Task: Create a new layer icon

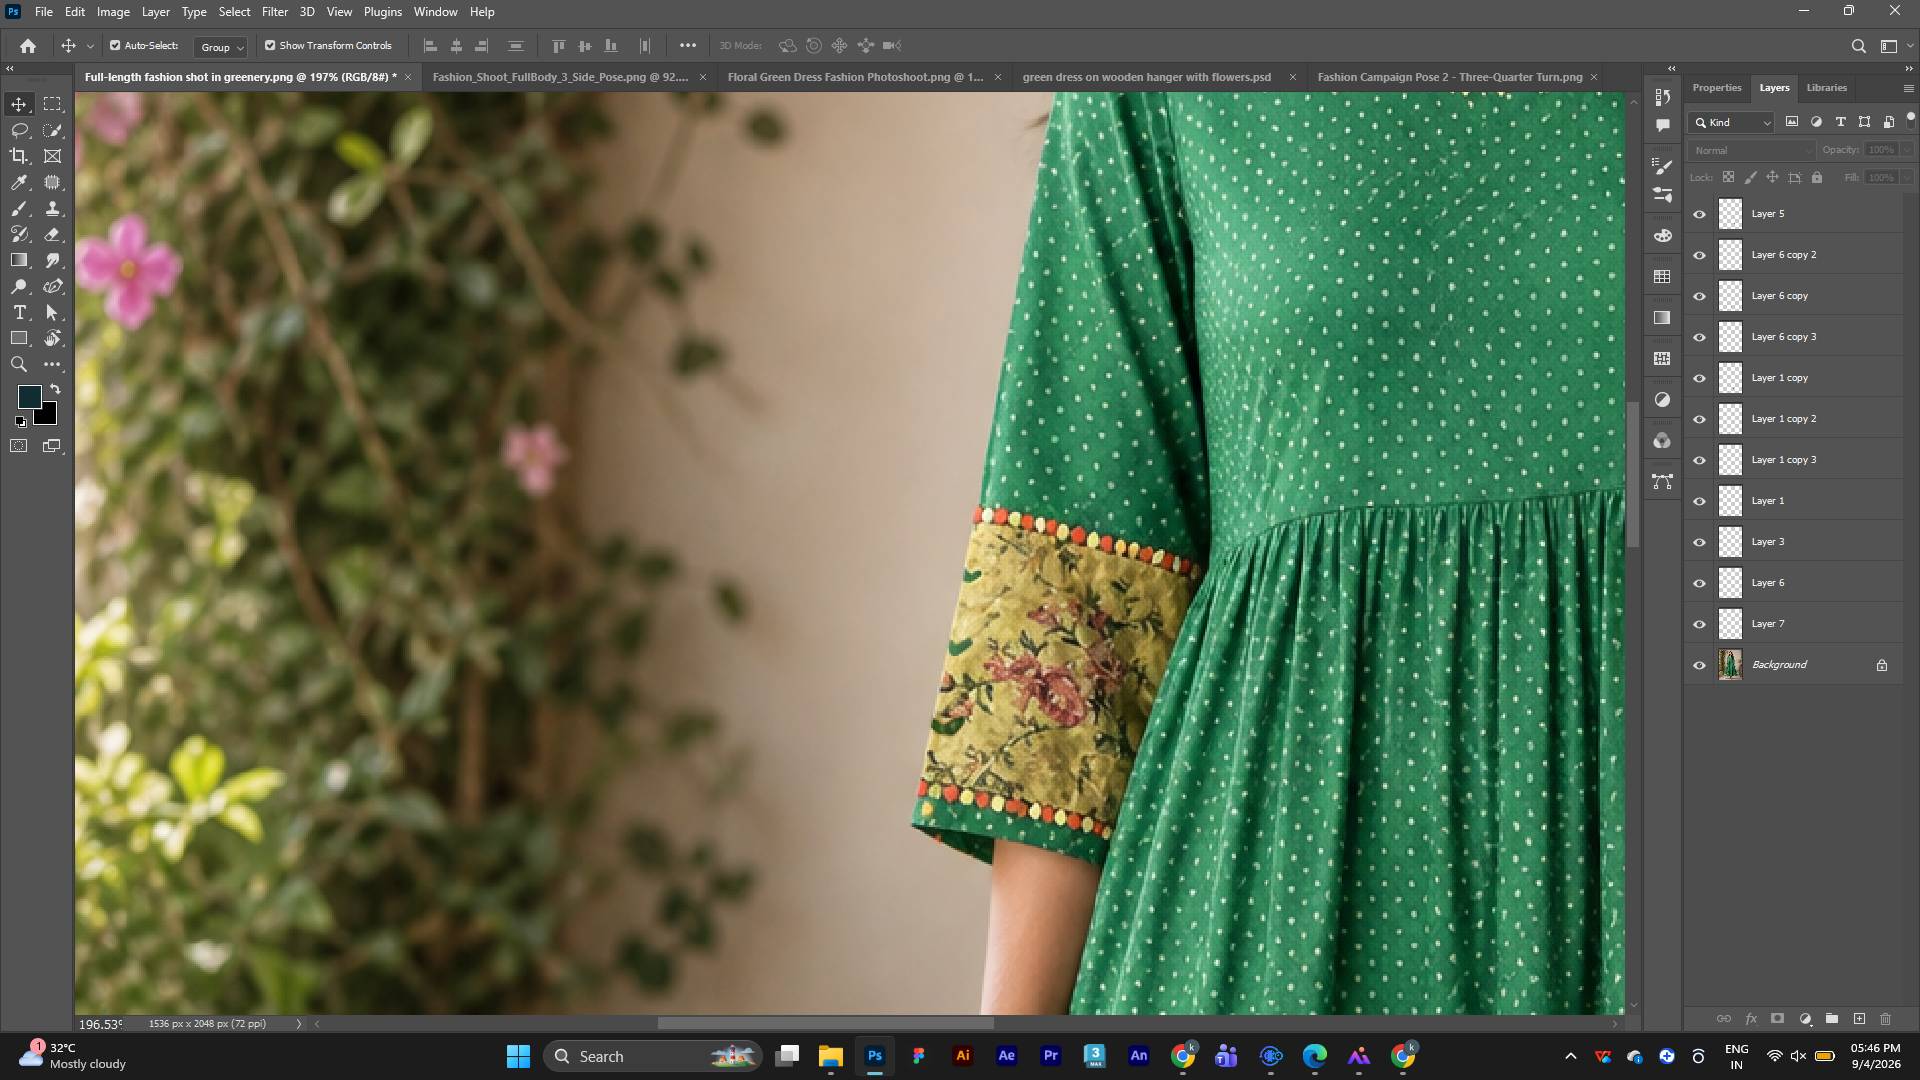Action: click(1859, 1019)
